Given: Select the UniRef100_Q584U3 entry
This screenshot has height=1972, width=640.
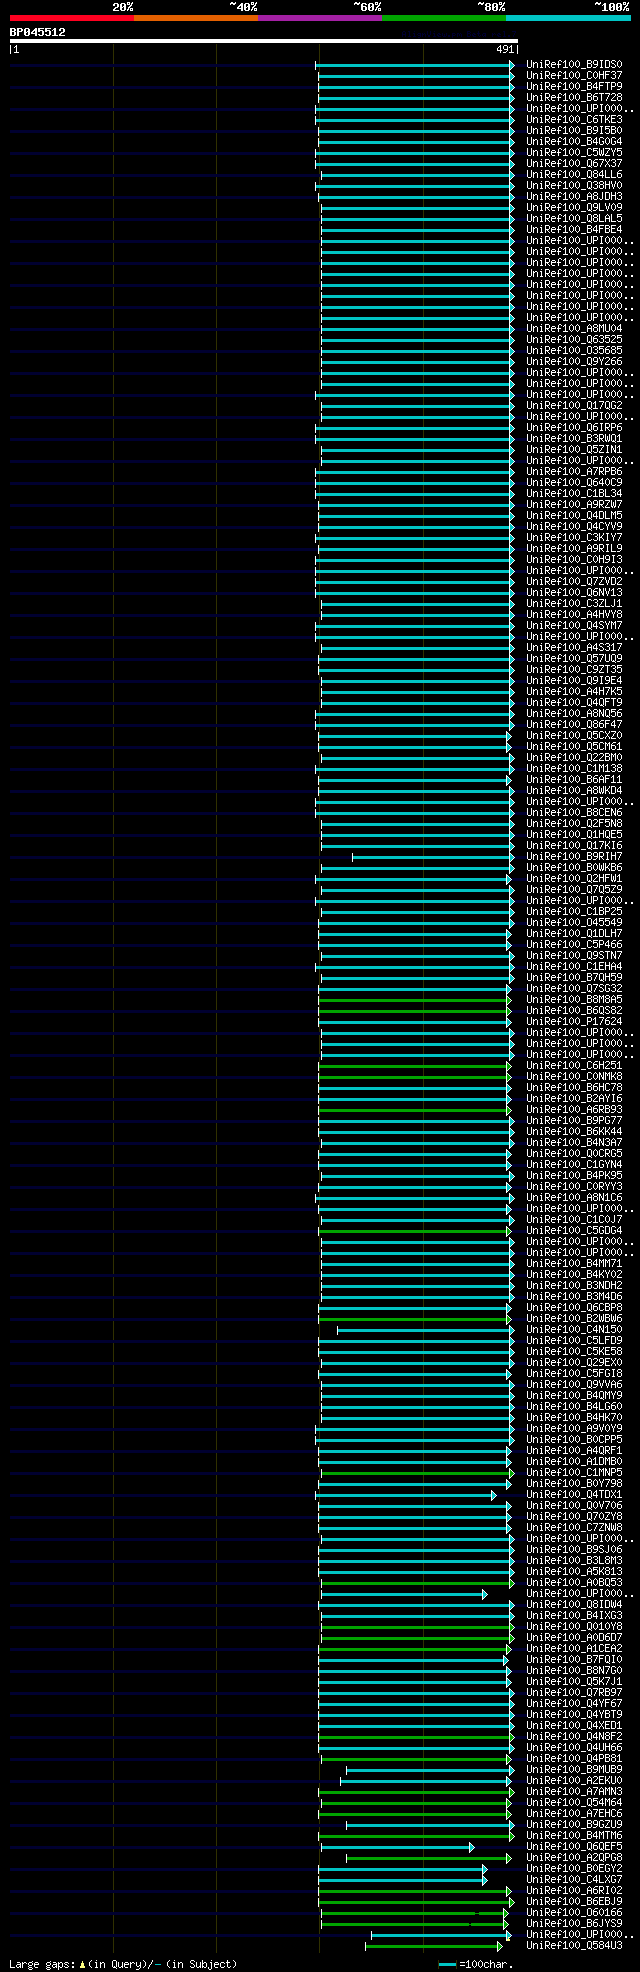Looking at the screenshot, I should coord(574,1946).
